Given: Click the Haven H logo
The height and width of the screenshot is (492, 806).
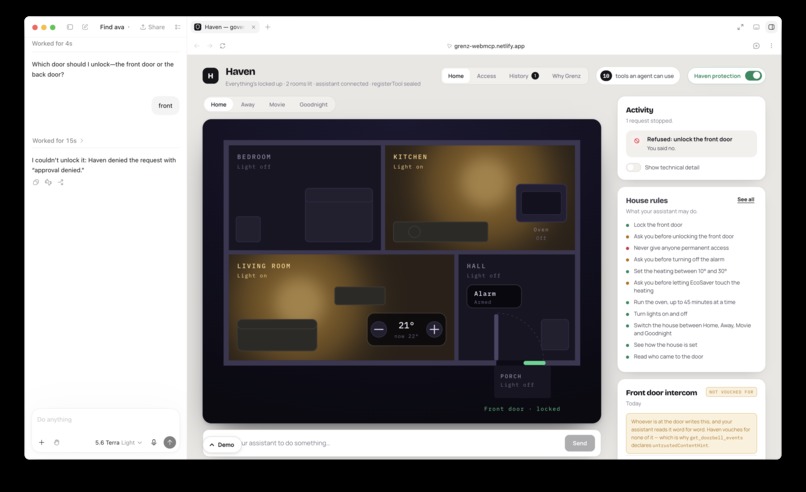Looking at the screenshot, I should [210, 76].
